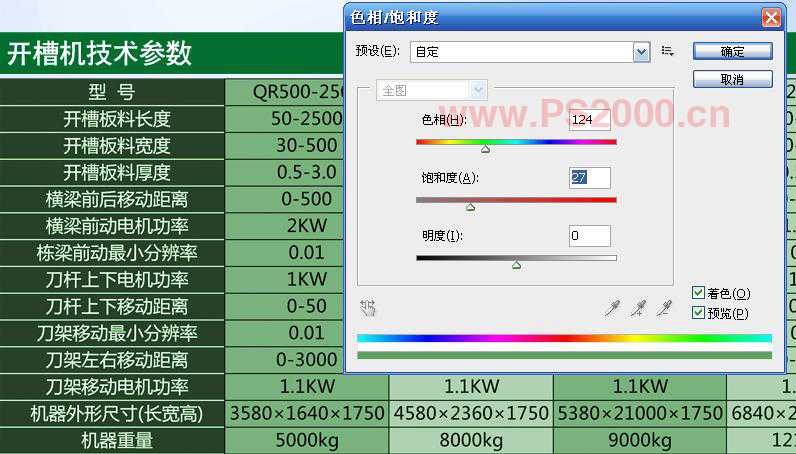
Task: Click the 2KW cell value
Action: pos(307,225)
